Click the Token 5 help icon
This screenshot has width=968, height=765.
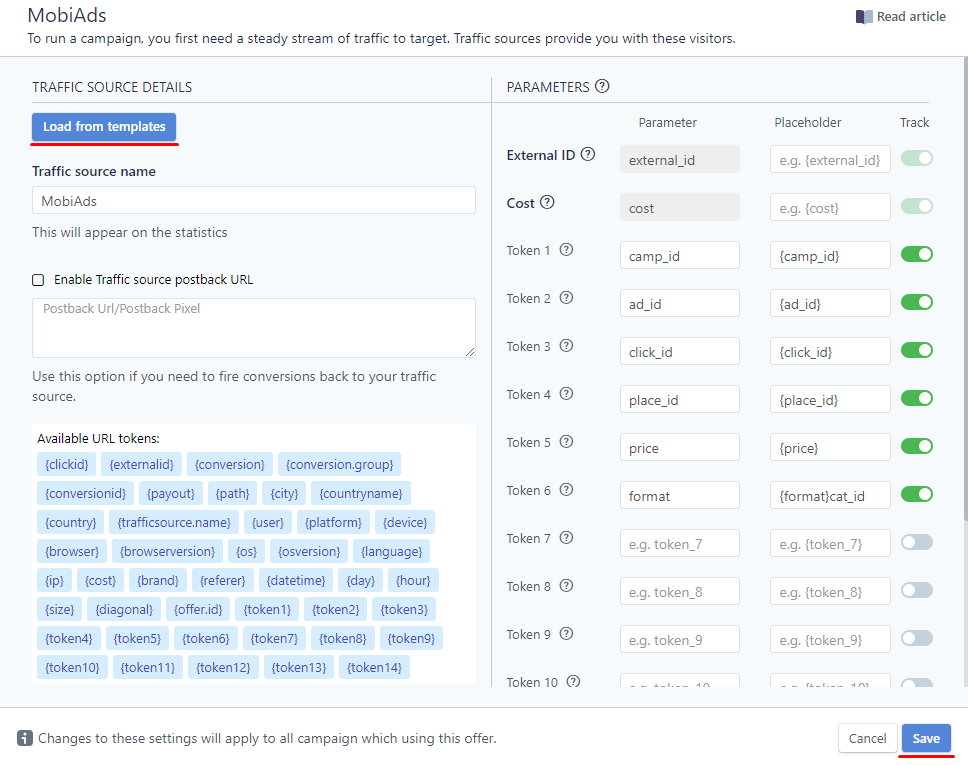(x=566, y=442)
